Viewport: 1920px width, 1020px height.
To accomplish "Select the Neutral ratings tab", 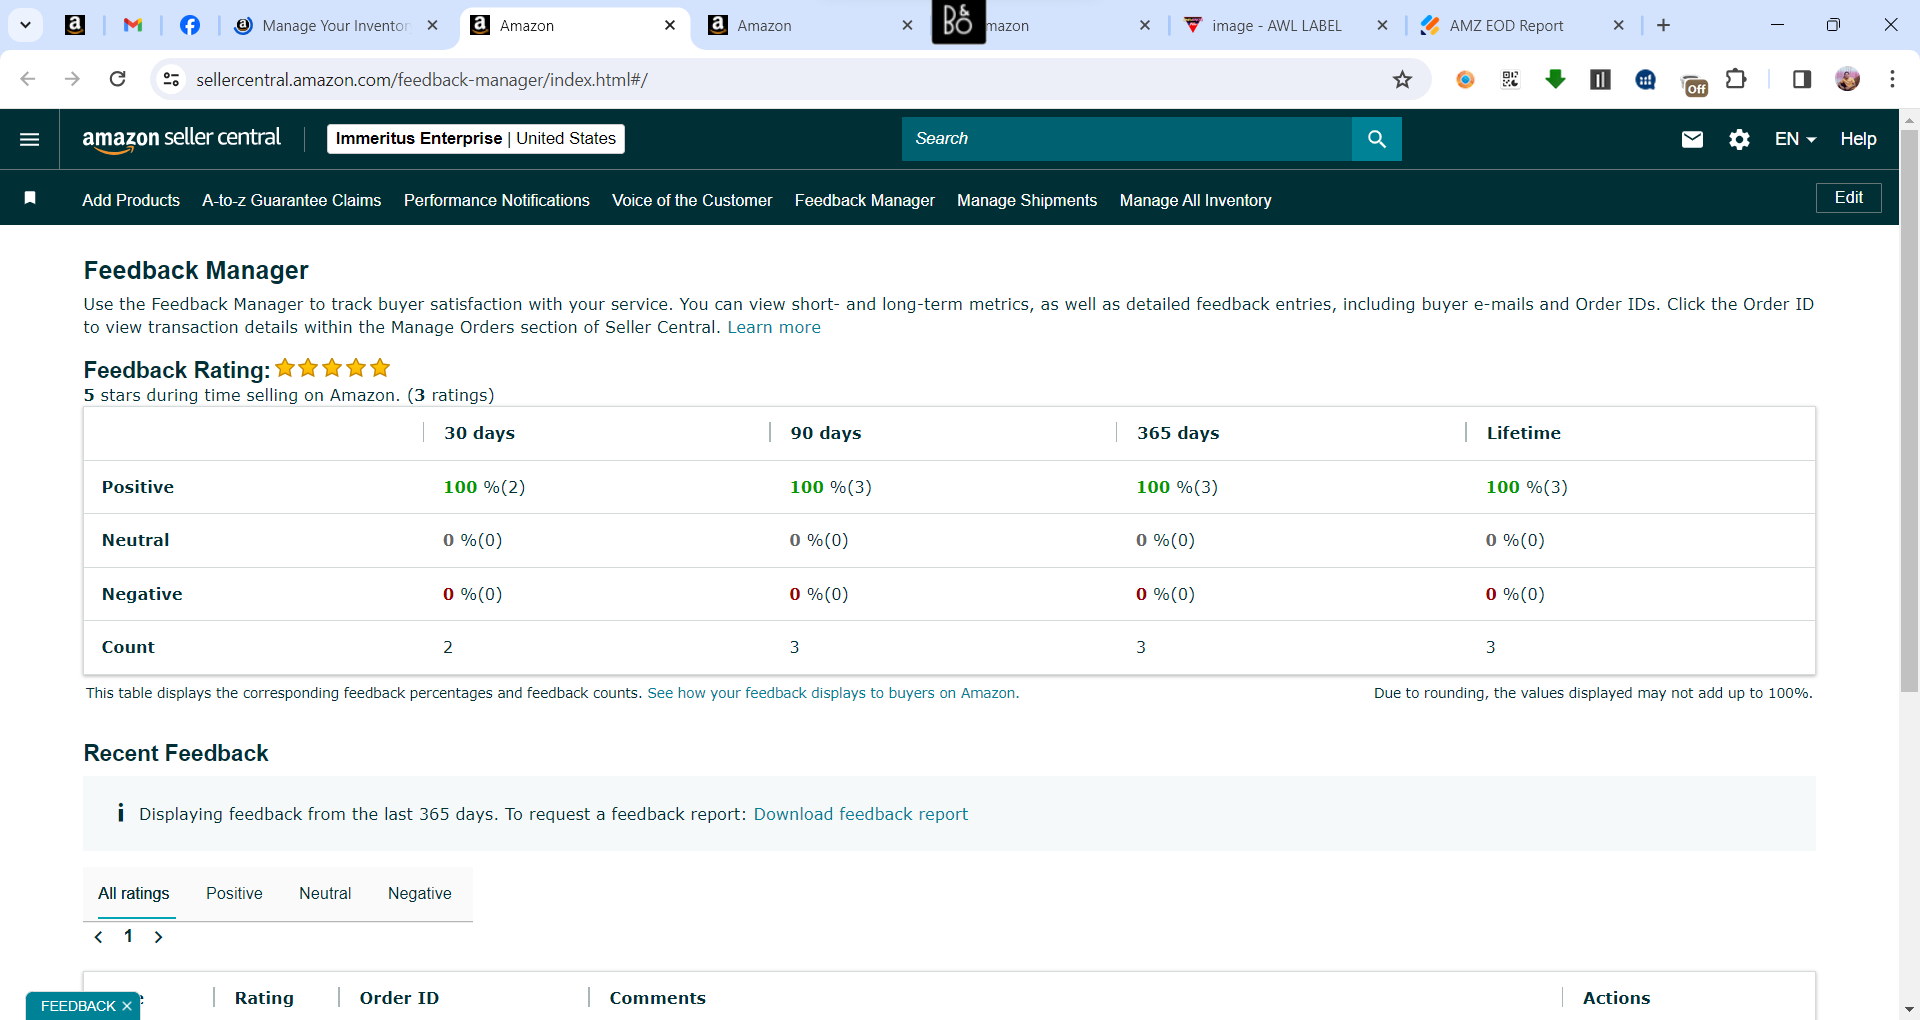I will point(325,894).
